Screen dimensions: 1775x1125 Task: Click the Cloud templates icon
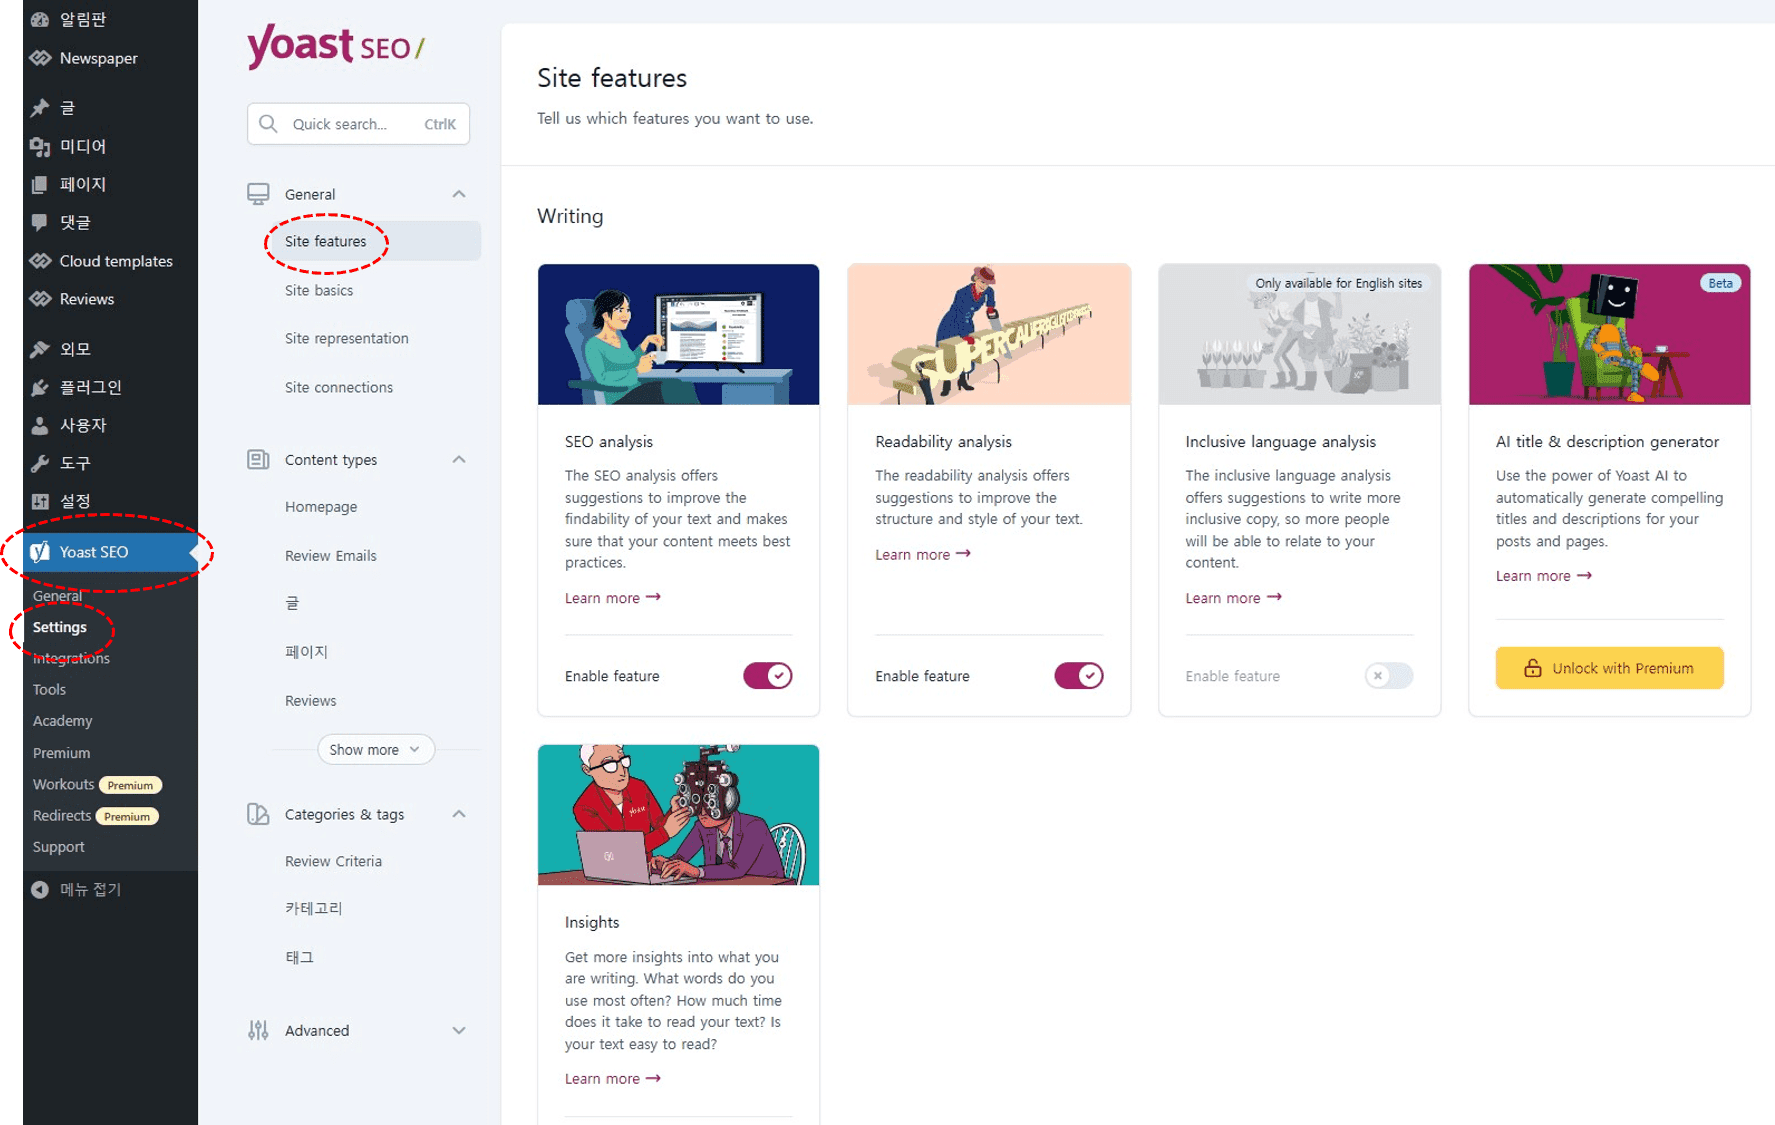tap(40, 261)
